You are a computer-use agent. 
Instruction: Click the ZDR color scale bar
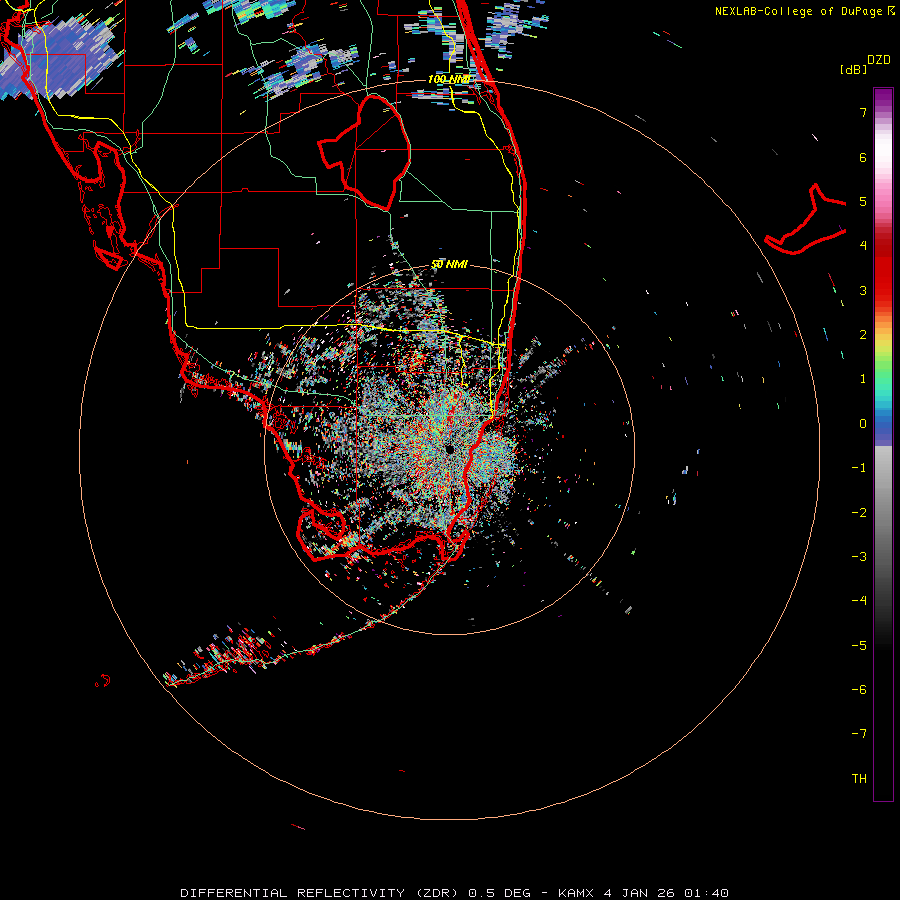883,444
